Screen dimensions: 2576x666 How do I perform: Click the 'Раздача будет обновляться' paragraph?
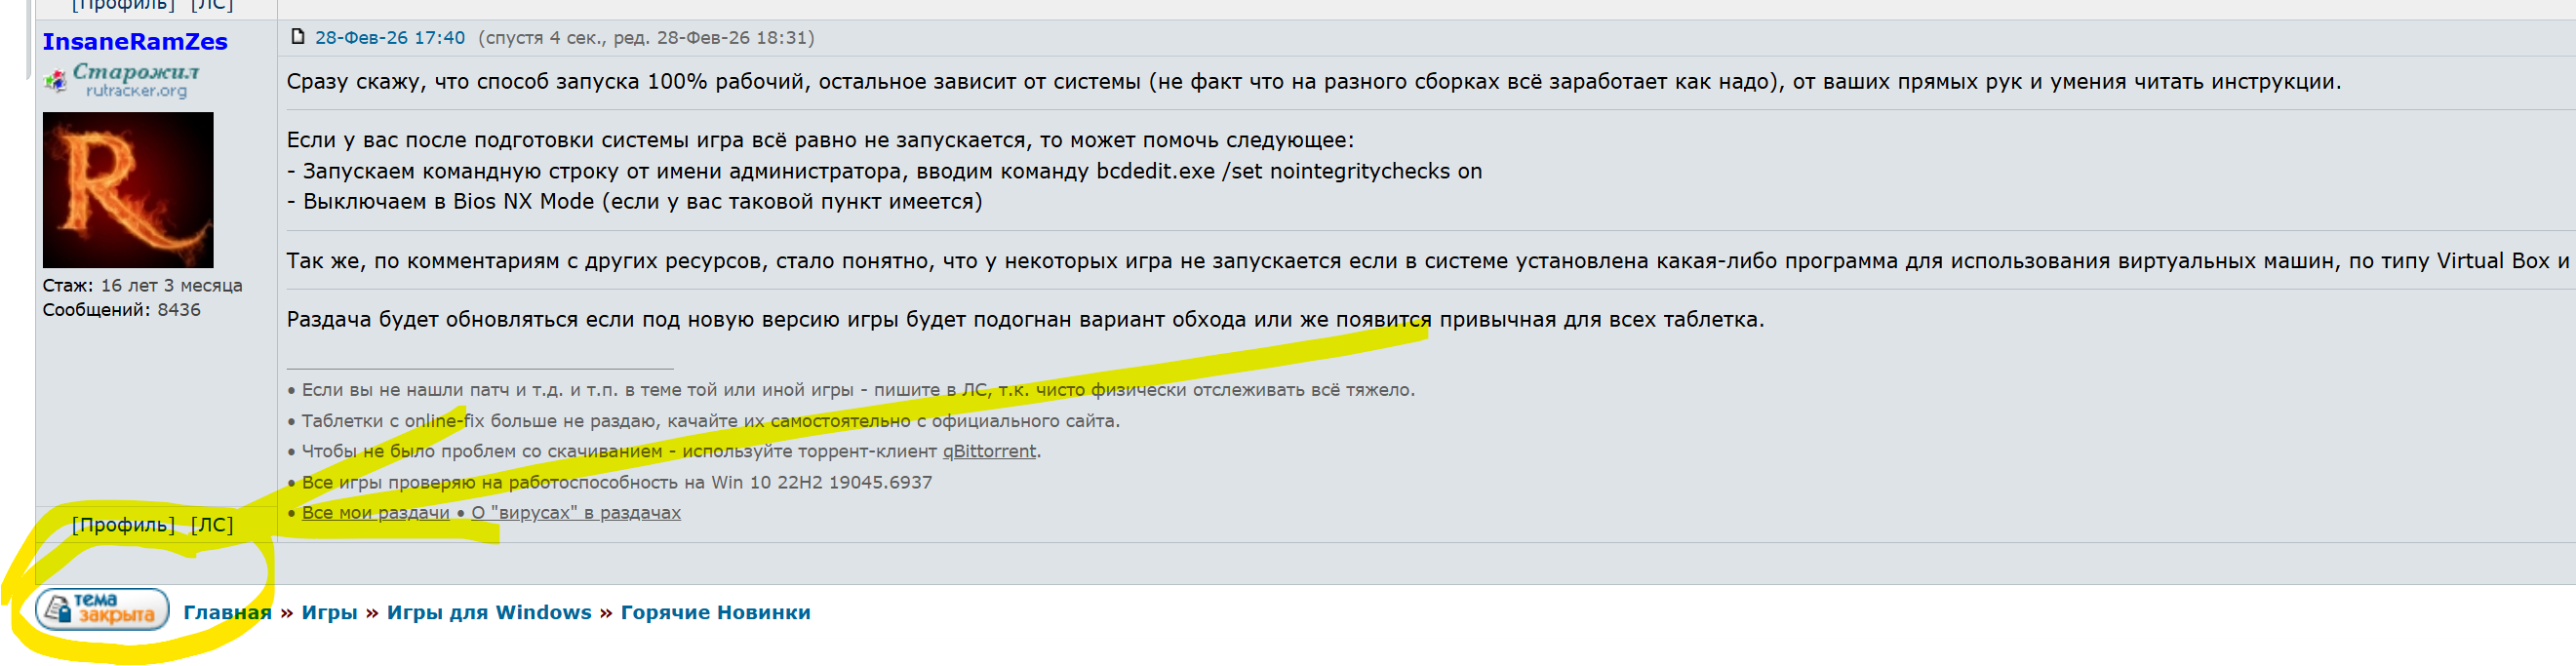pos(1025,320)
